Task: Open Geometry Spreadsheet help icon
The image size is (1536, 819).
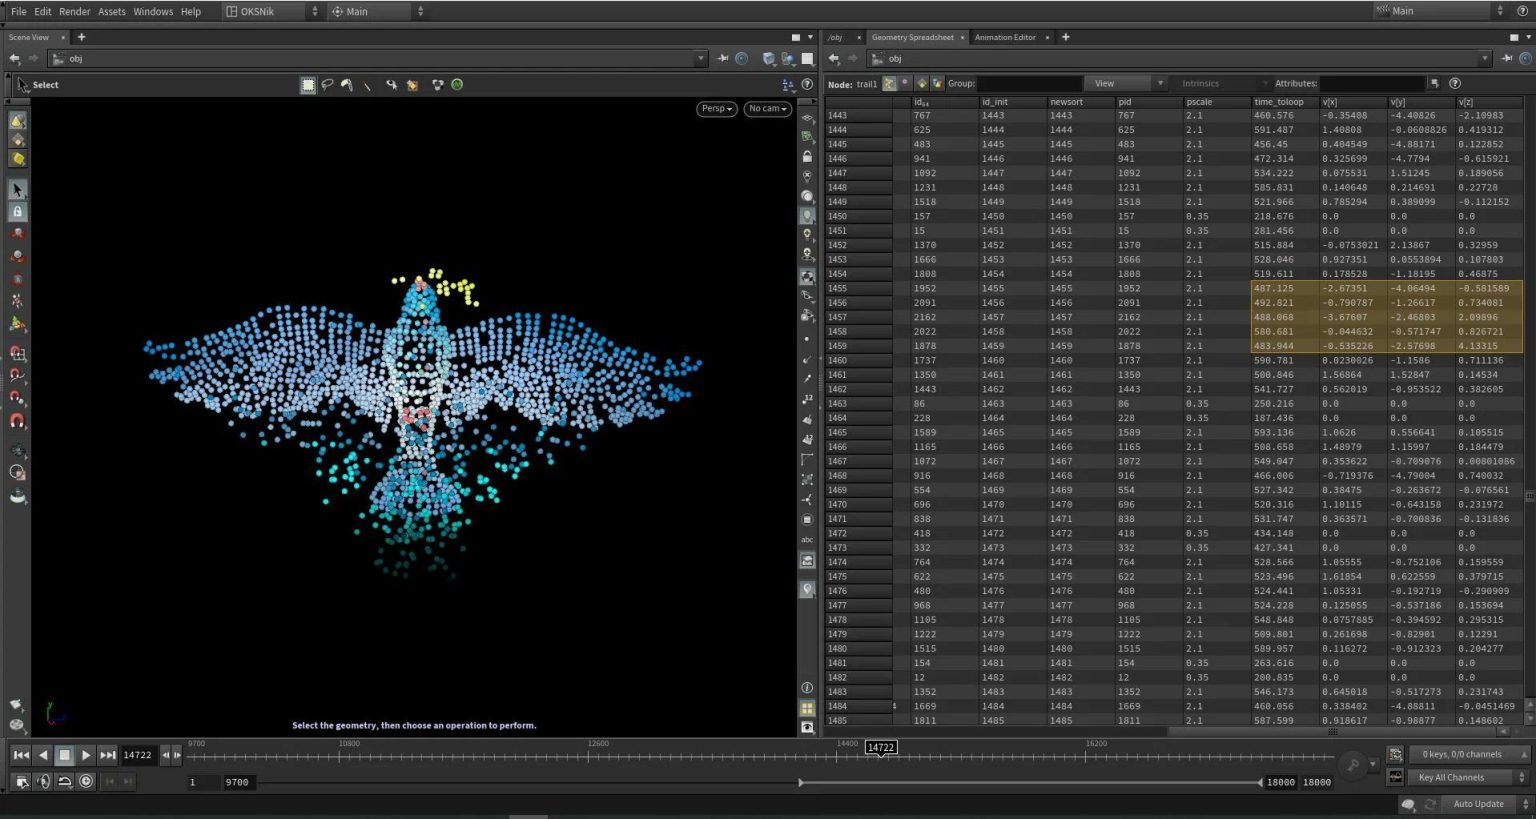Action: pyautogui.click(x=1455, y=84)
